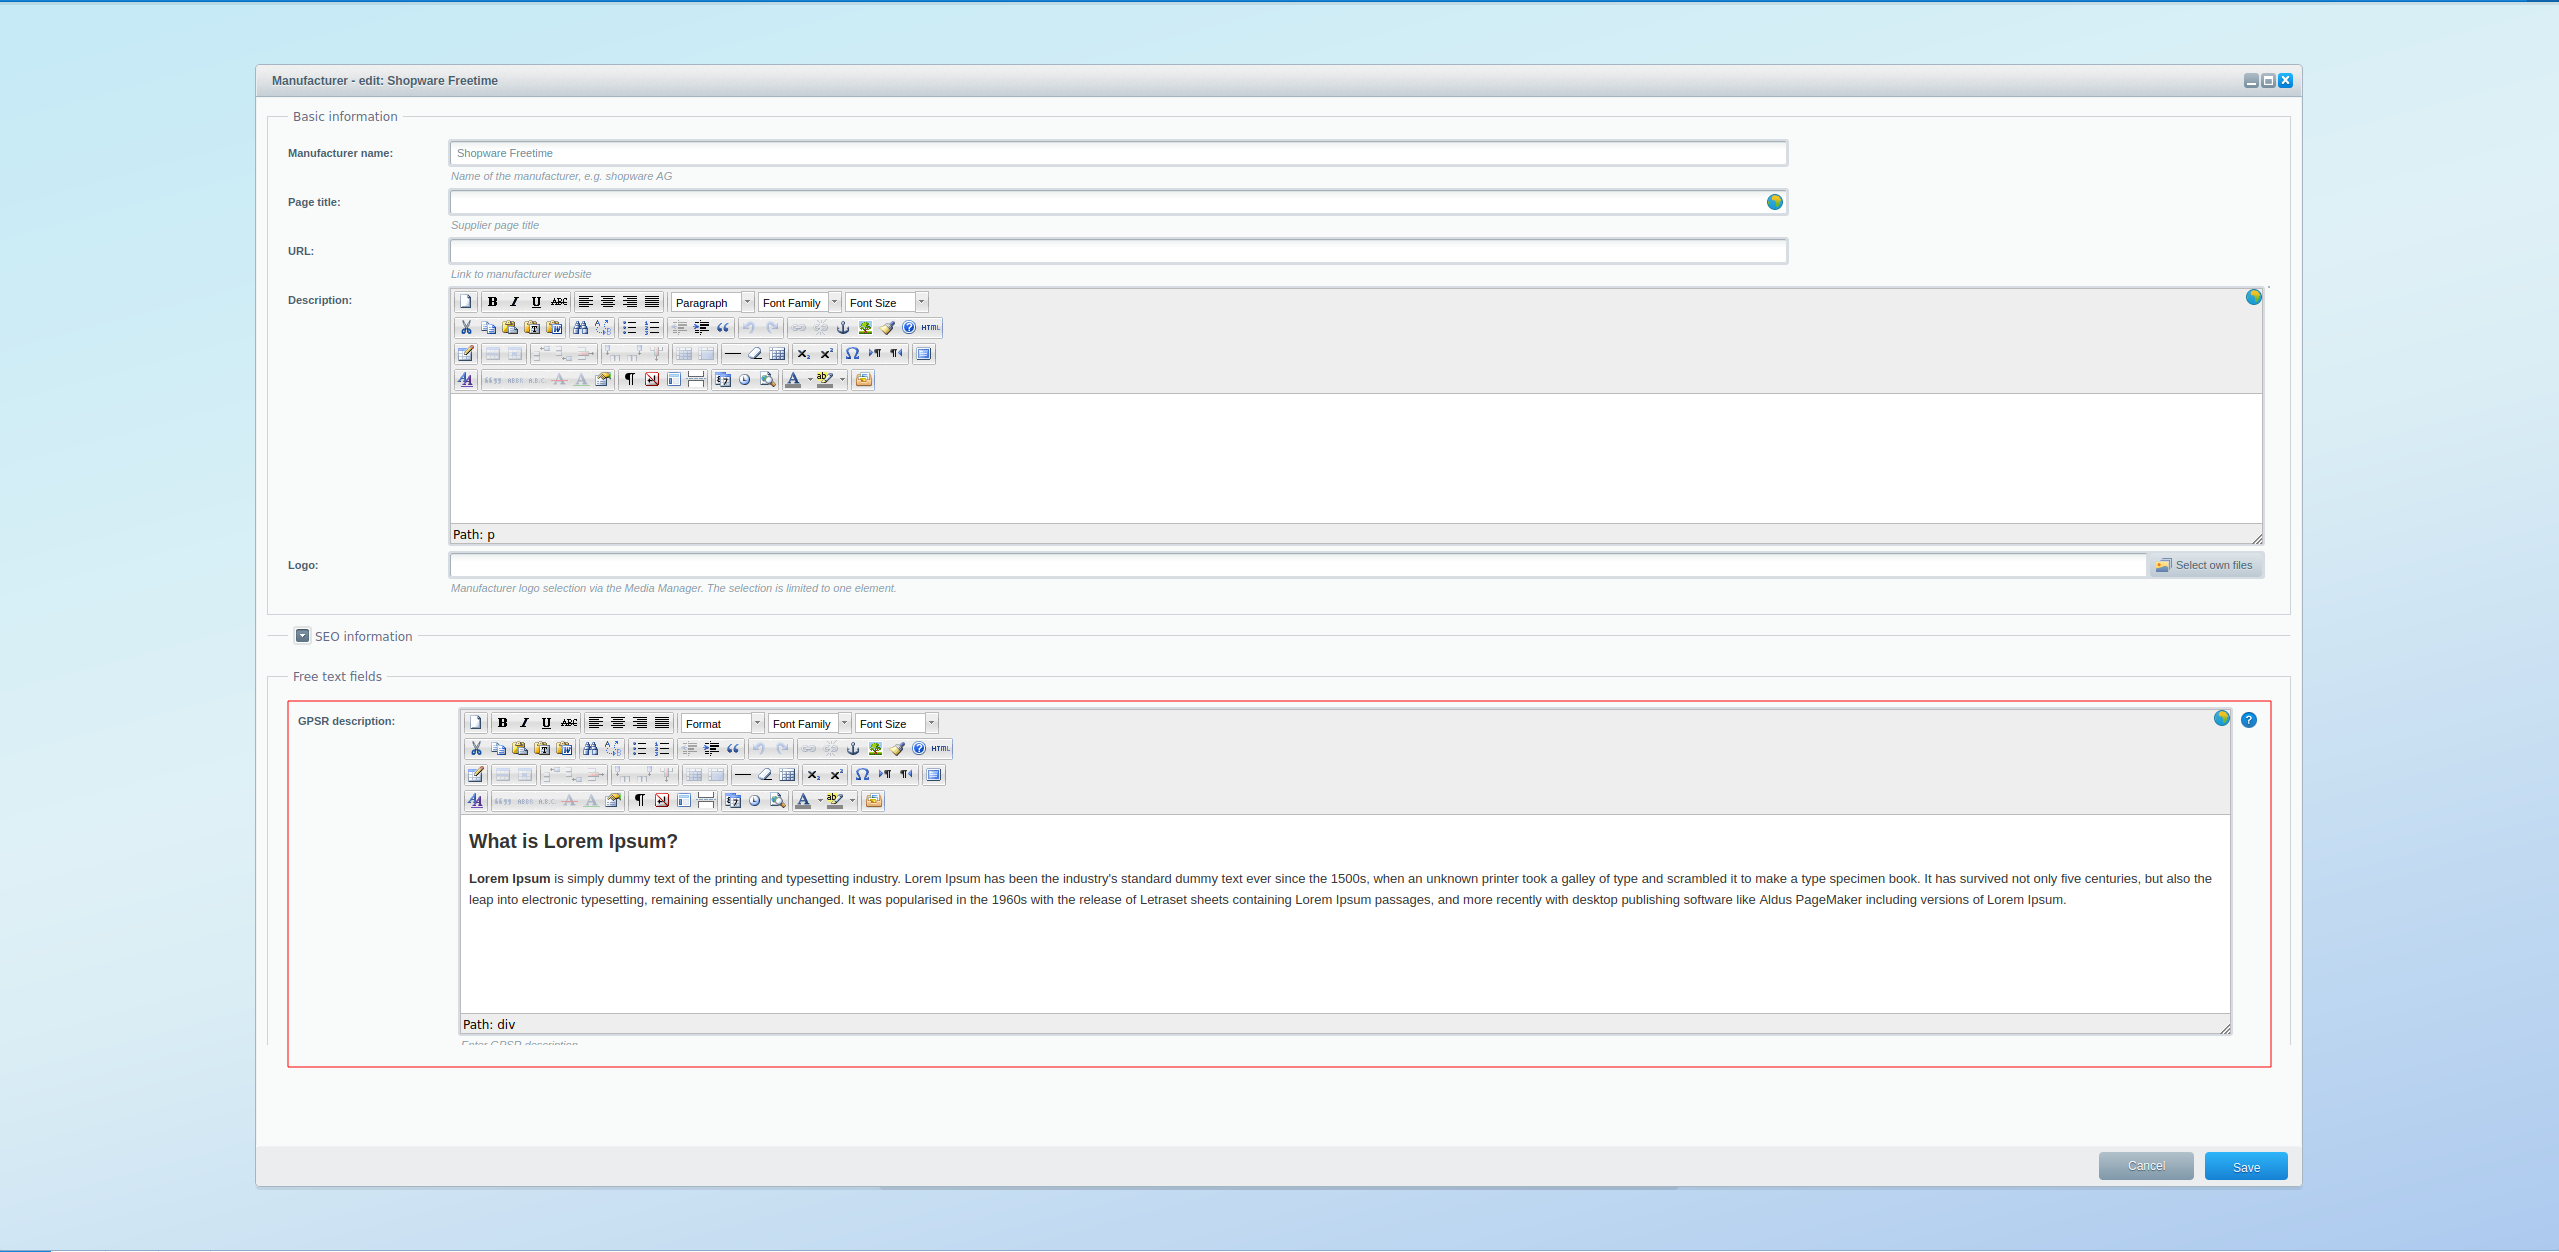2559x1252 pixels.
Task: Click the Italic icon in description toolbar
Action: click(514, 302)
